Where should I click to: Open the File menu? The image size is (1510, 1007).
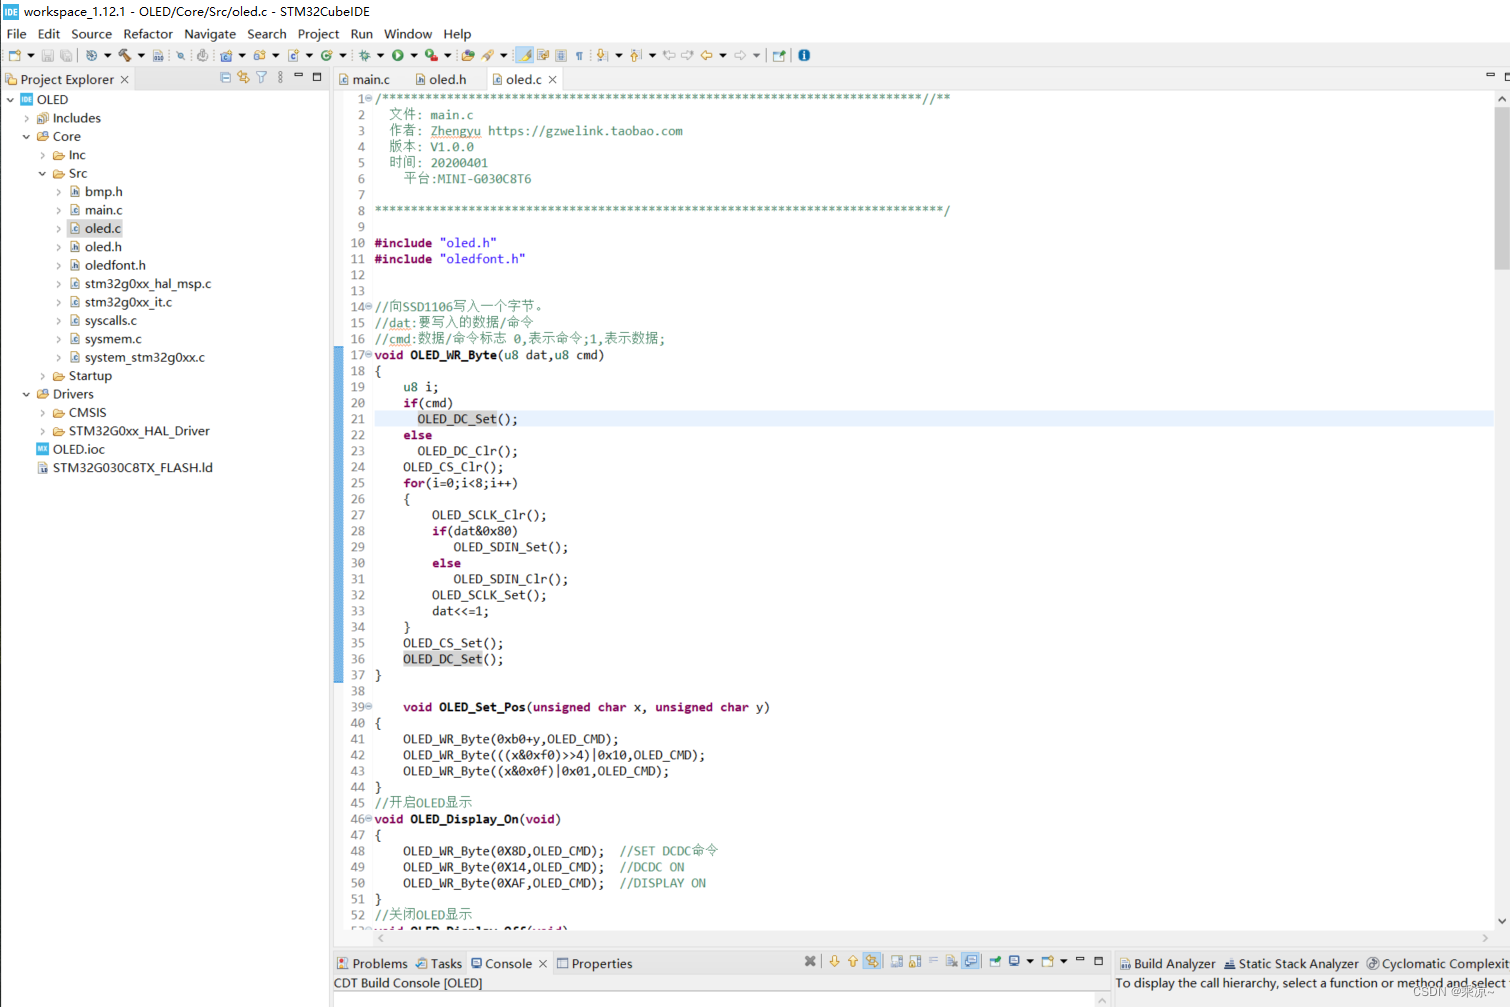point(16,34)
